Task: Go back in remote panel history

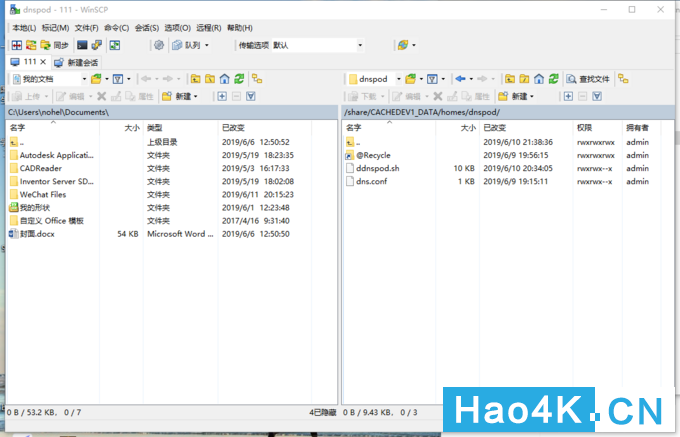Action: tap(461, 79)
